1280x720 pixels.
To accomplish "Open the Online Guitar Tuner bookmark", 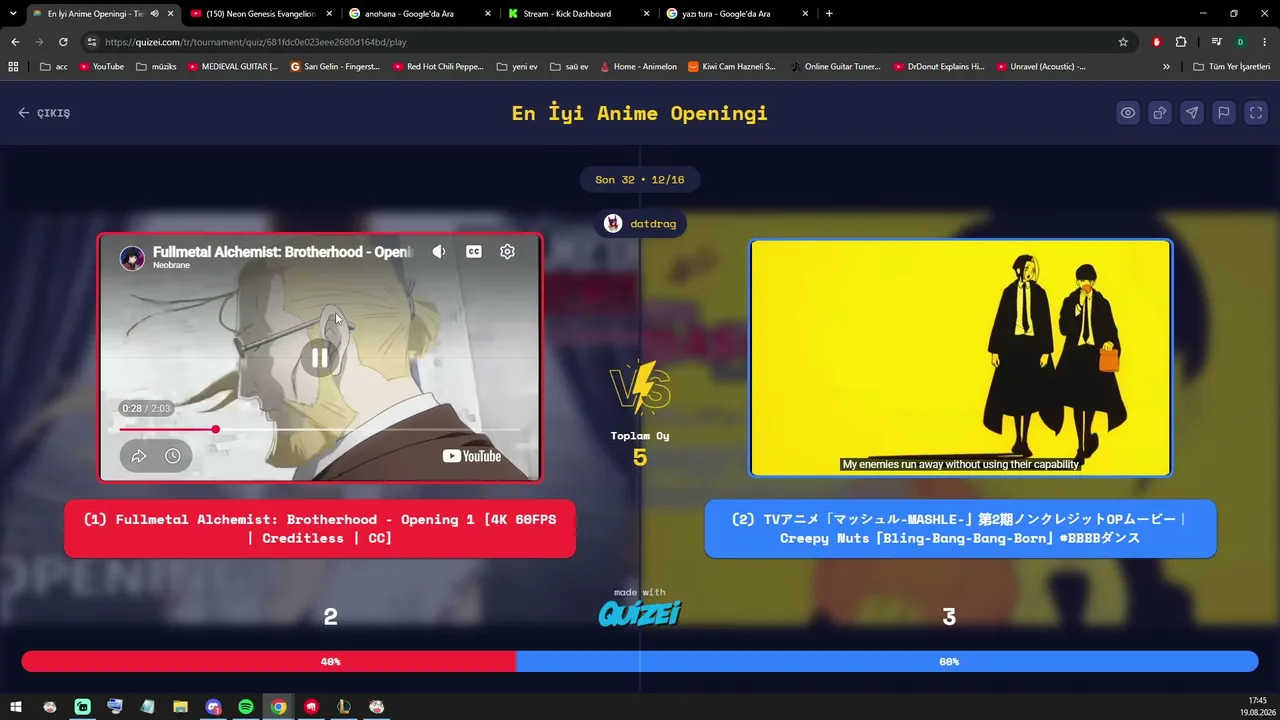I will point(835,67).
